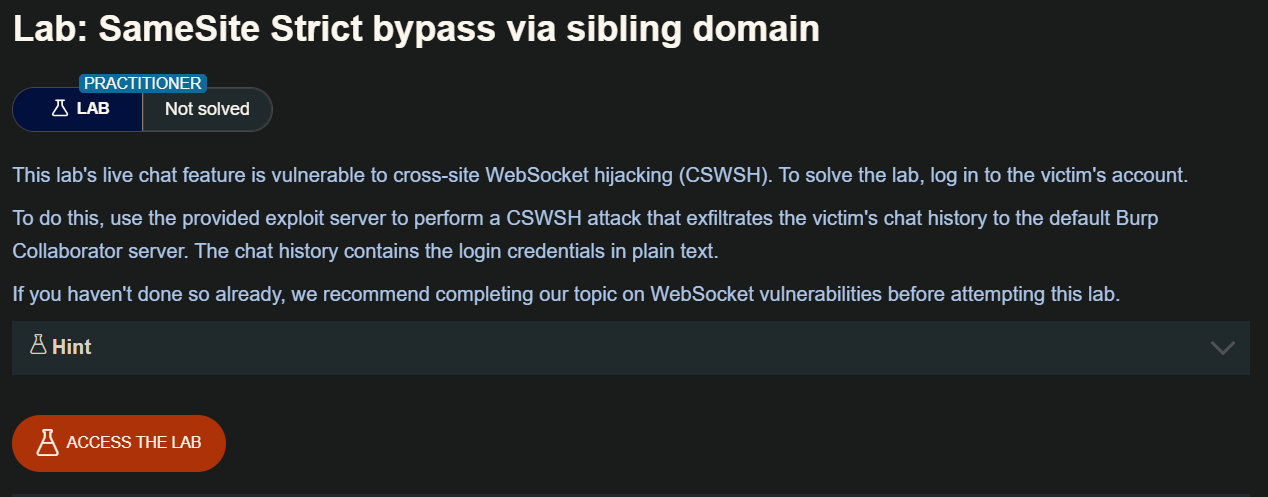This screenshot has height=497, width=1268.
Task: Click the flask icon in the LAB badge
Action: click(59, 109)
